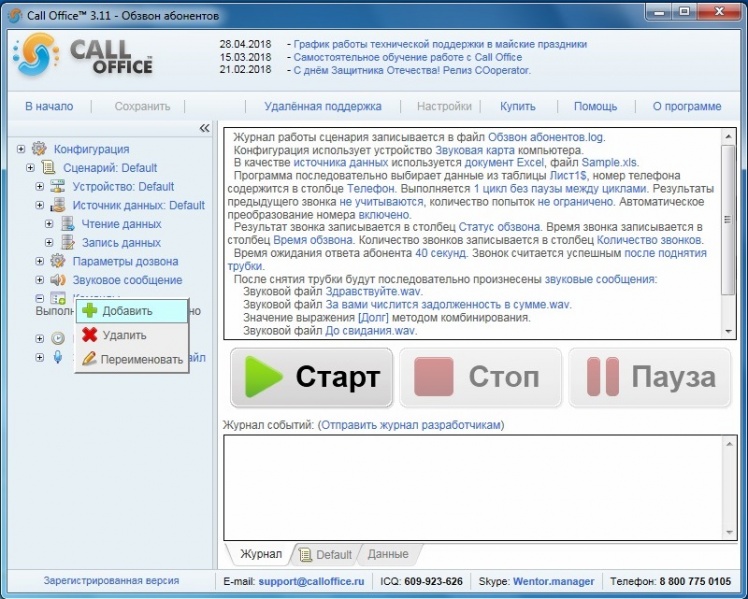Click the microphone icon in the tree

(58, 357)
